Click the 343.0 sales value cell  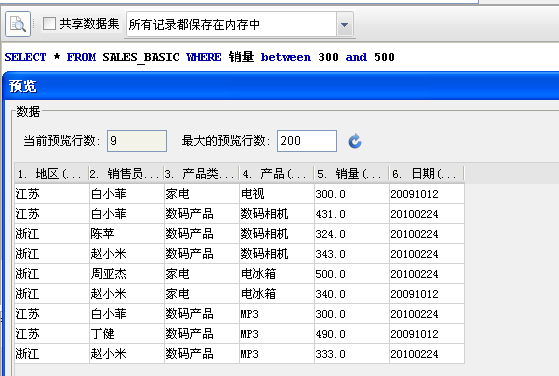click(352, 254)
